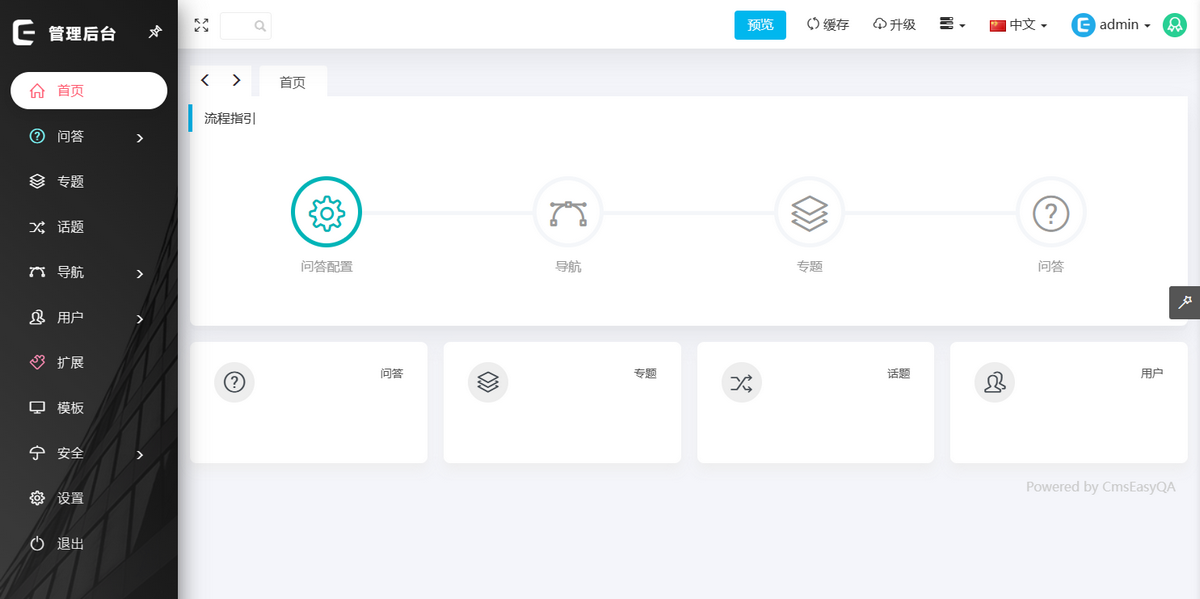Image resolution: width=1200 pixels, height=599 pixels.
Task: Click the 问答 question-mark icon in flow guide
Action: tap(1050, 212)
